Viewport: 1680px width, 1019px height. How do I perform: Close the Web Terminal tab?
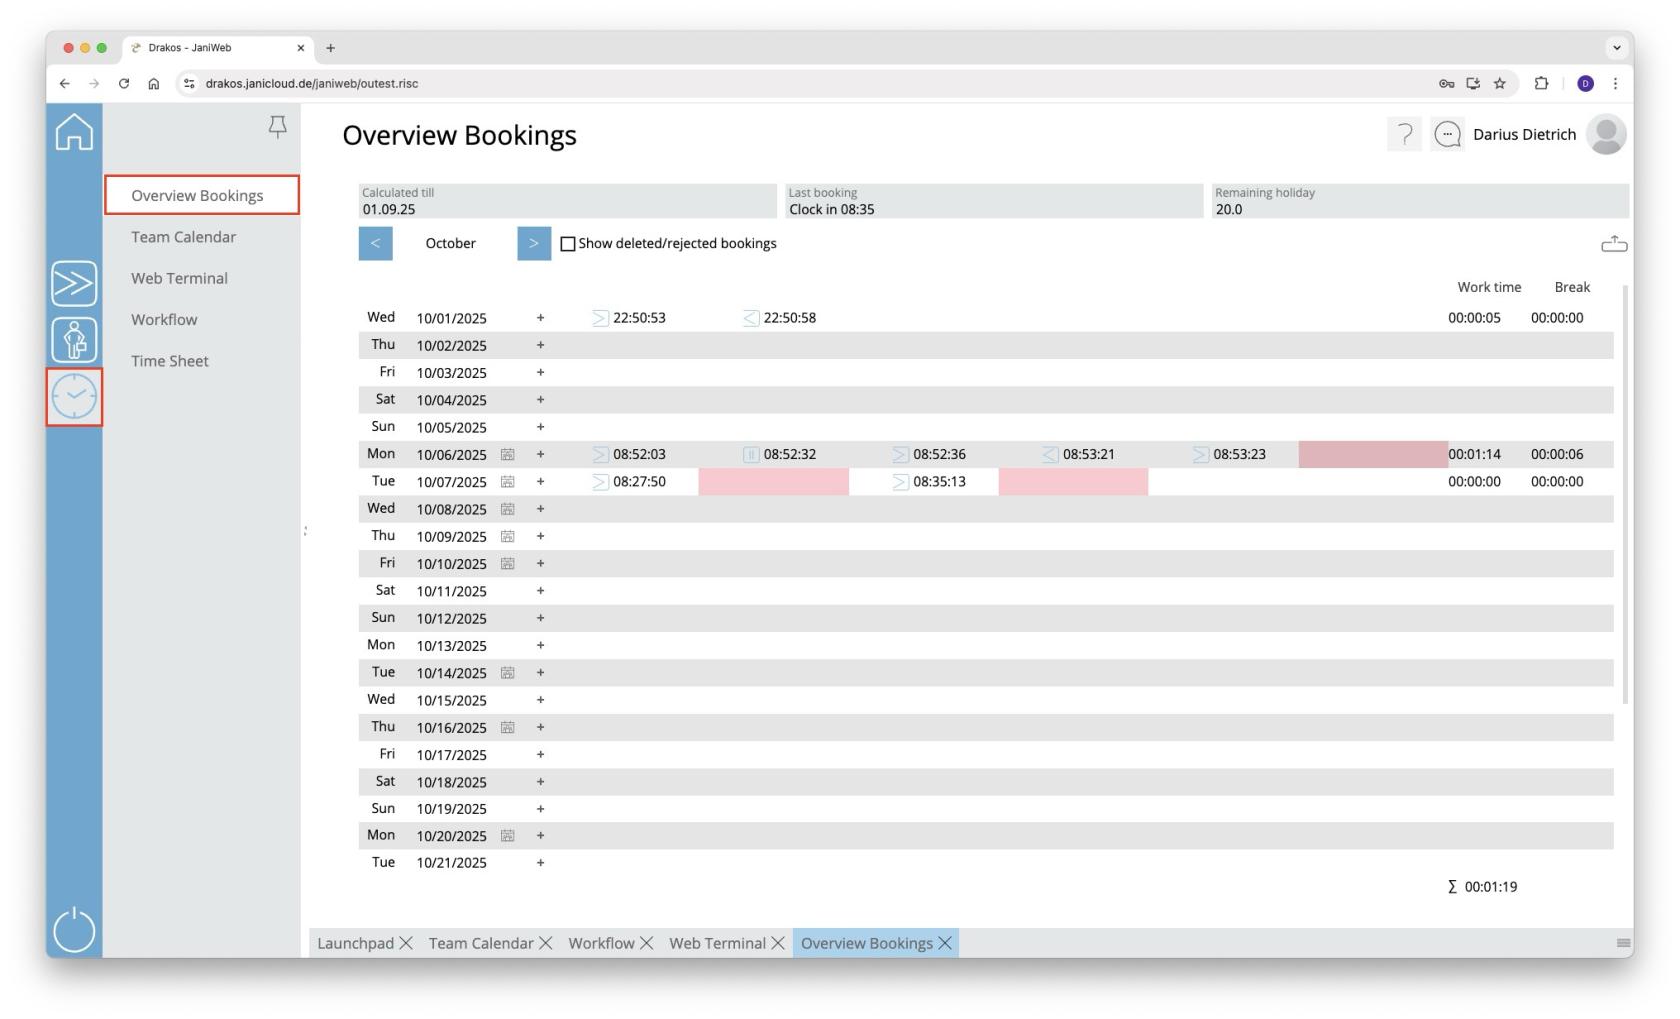(x=778, y=943)
